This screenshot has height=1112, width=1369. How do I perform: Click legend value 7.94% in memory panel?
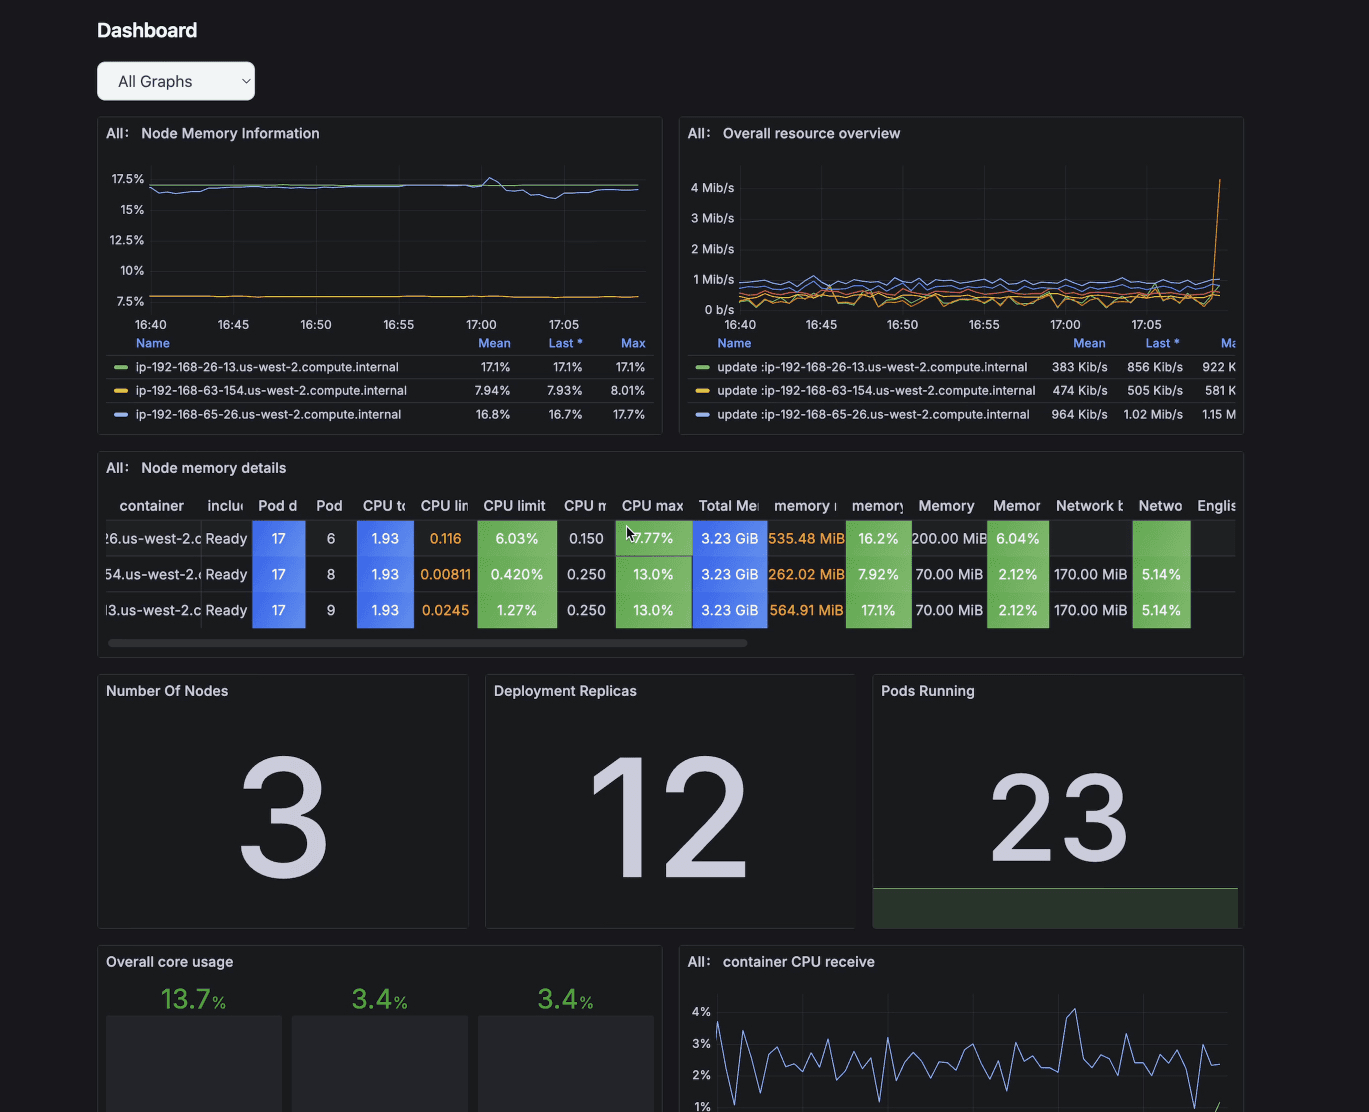tap(492, 391)
